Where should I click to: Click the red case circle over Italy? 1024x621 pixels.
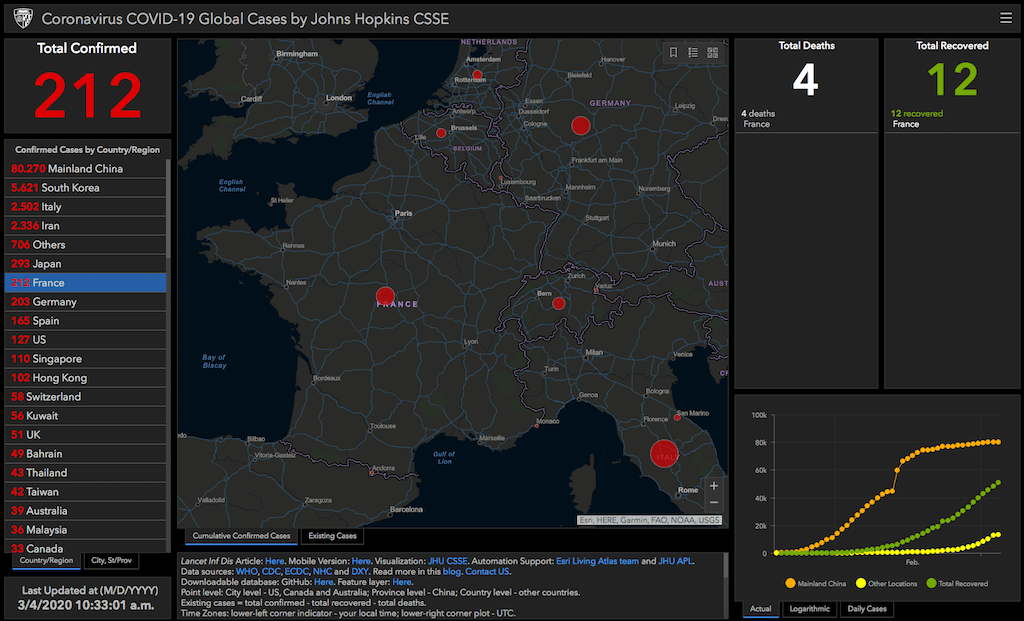(663, 455)
